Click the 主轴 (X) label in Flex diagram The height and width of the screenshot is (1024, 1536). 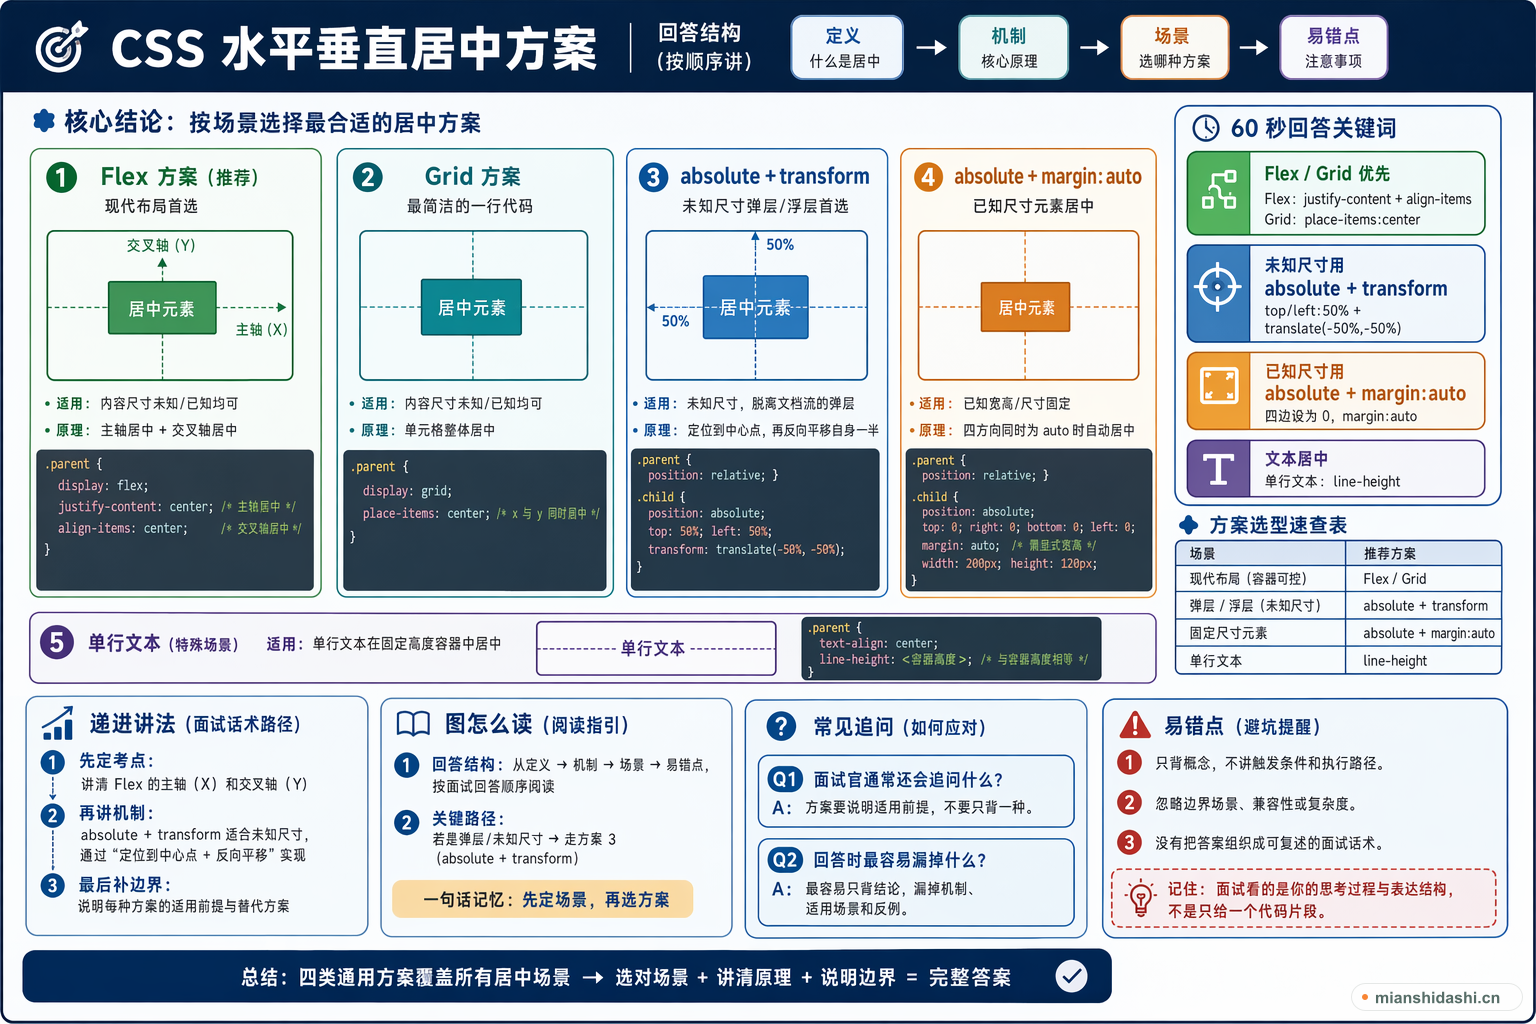[262, 329]
